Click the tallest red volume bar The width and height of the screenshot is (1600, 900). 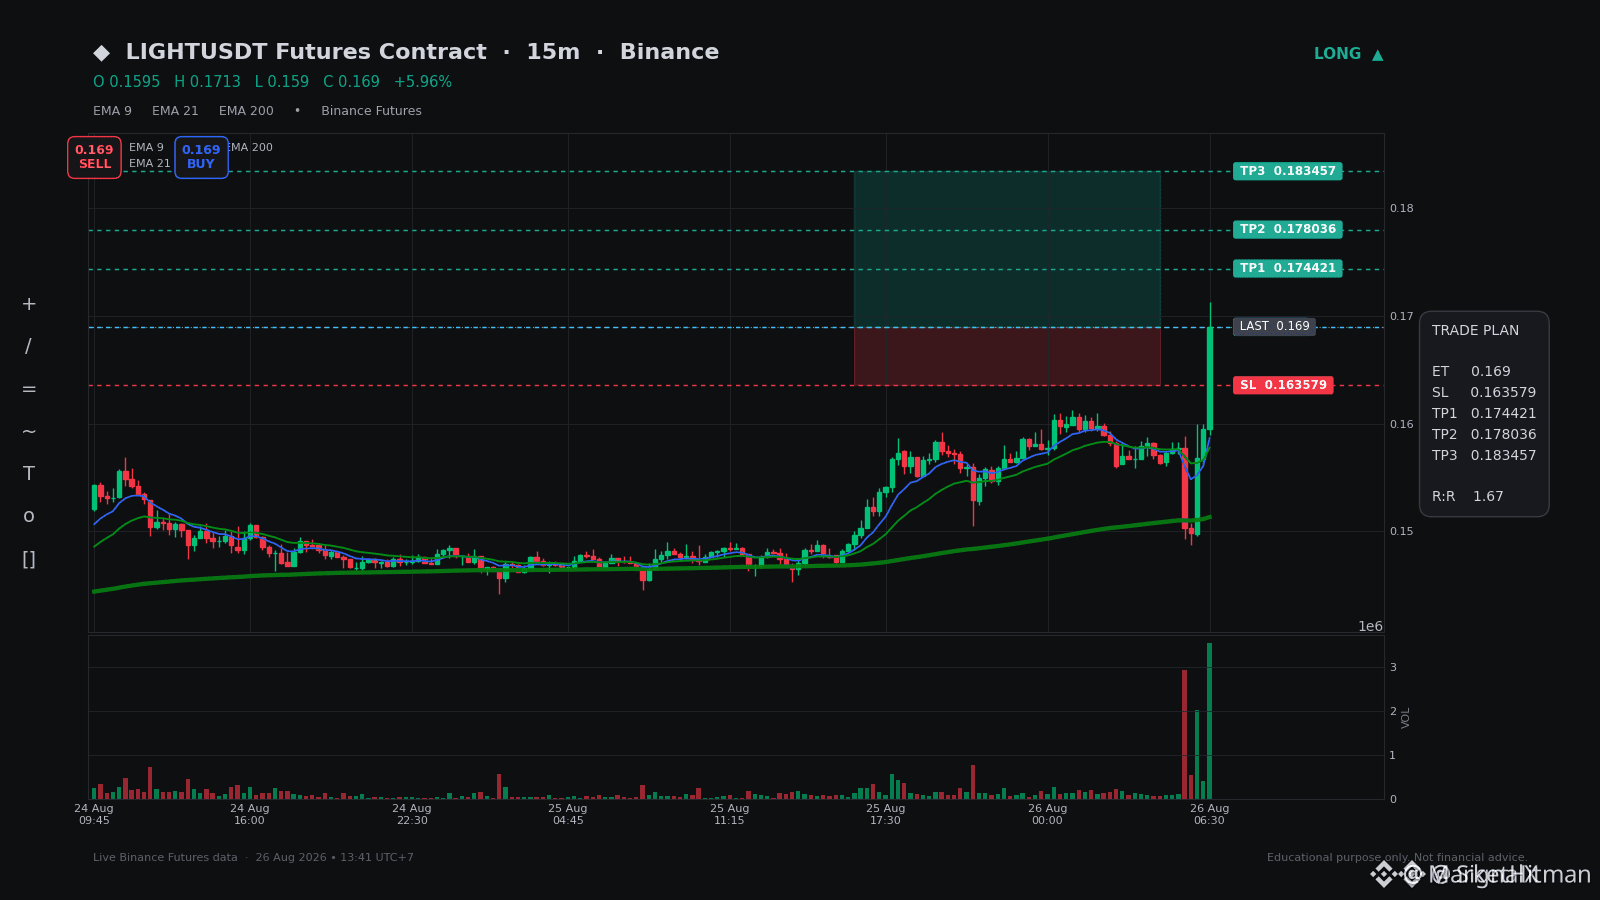coord(1184,734)
